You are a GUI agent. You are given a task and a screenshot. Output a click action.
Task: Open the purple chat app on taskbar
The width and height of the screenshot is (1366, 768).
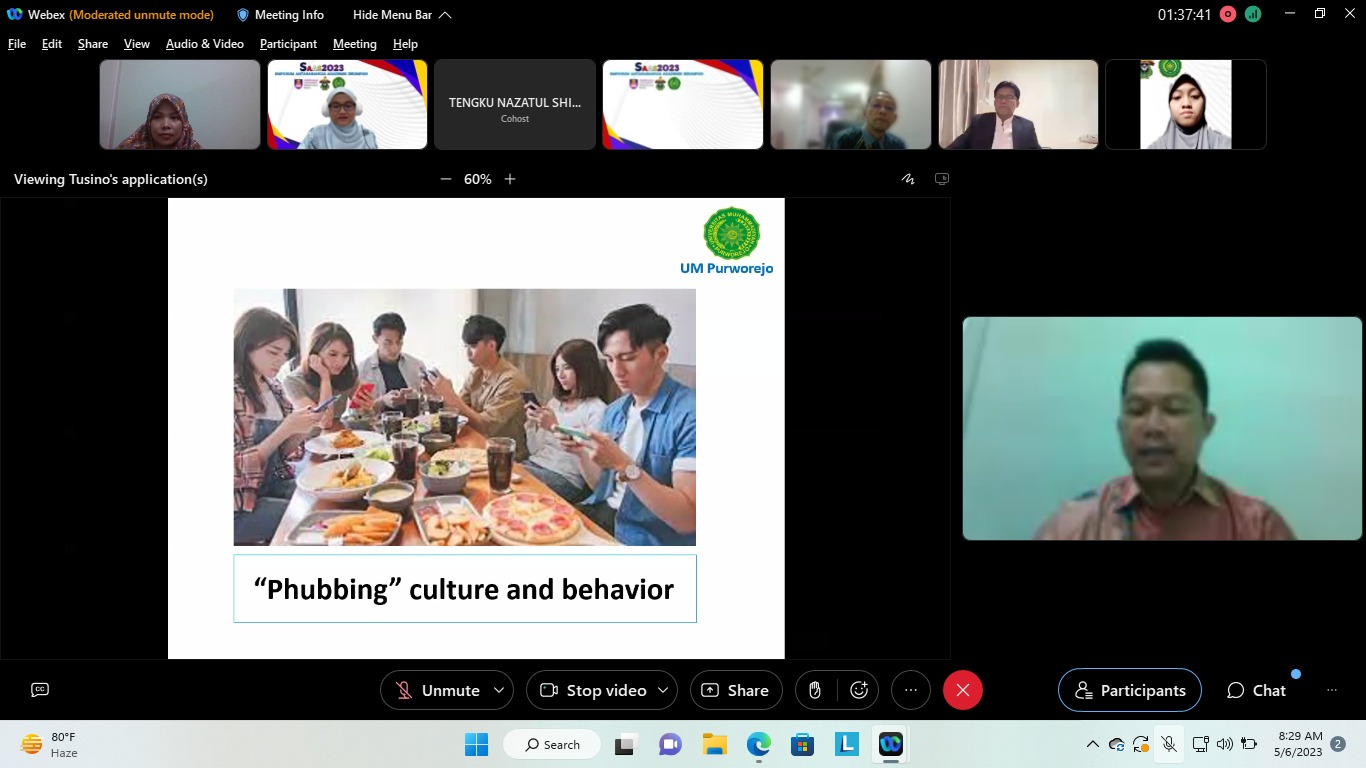point(670,744)
